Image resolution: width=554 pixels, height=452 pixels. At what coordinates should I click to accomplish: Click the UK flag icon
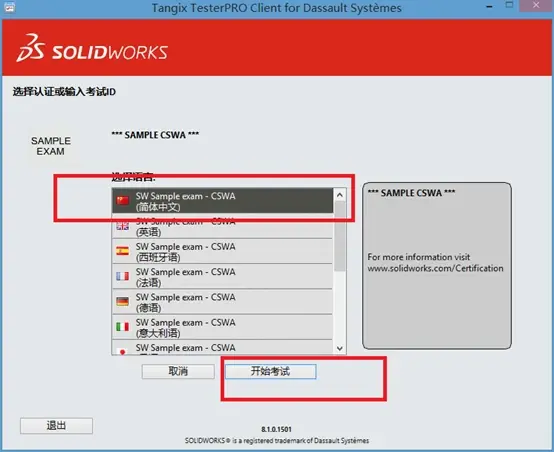point(123,226)
